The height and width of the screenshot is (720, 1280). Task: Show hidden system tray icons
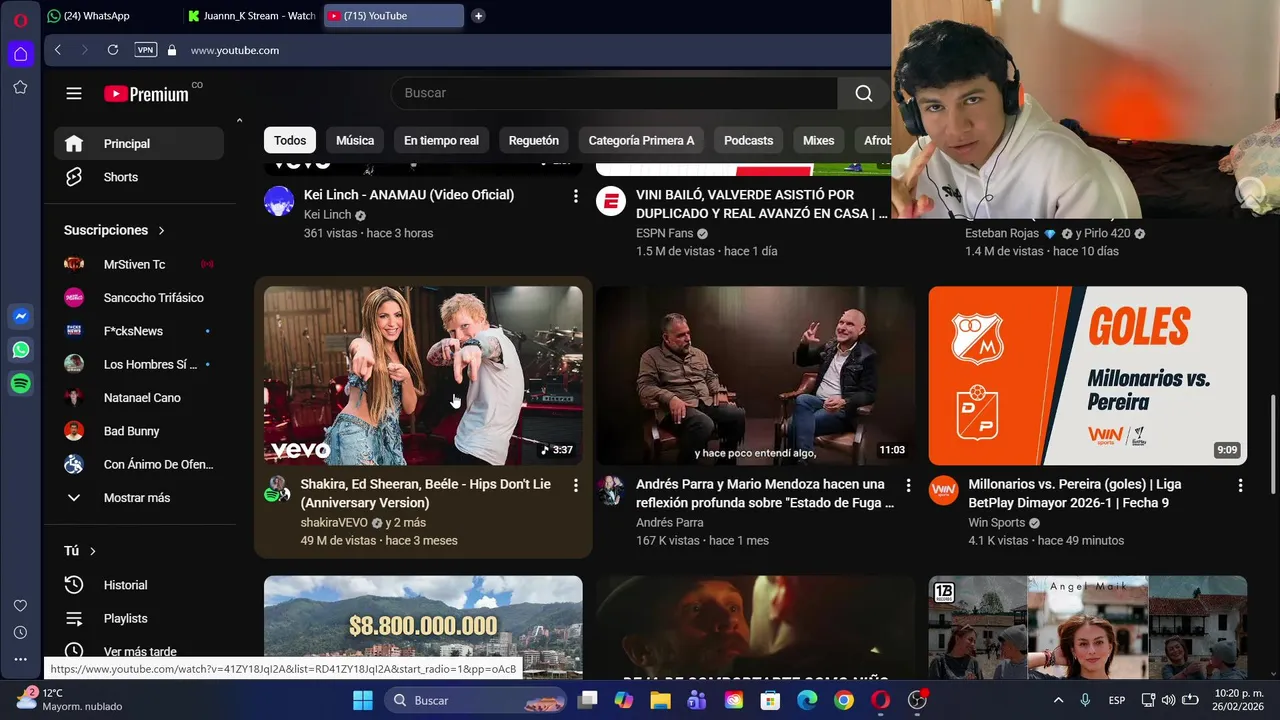[1058, 700]
